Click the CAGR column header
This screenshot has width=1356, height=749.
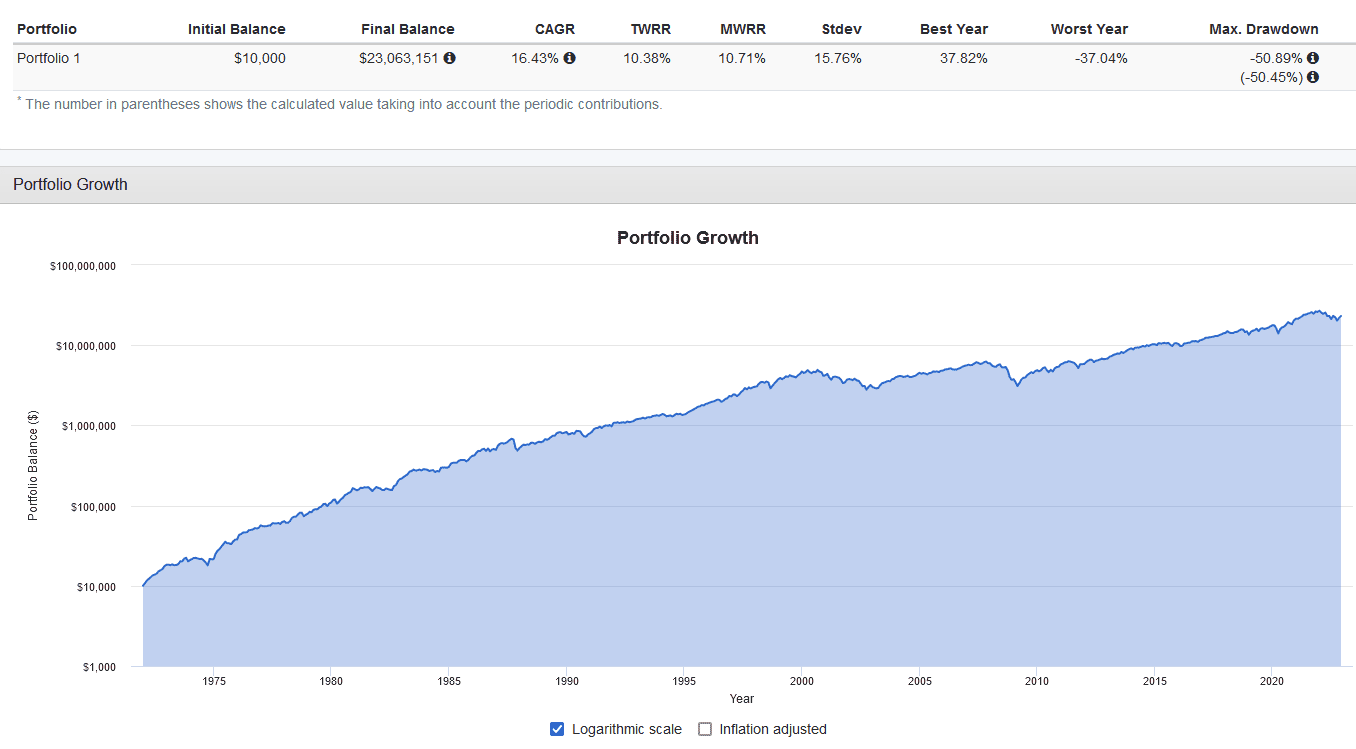click(555, 29)
